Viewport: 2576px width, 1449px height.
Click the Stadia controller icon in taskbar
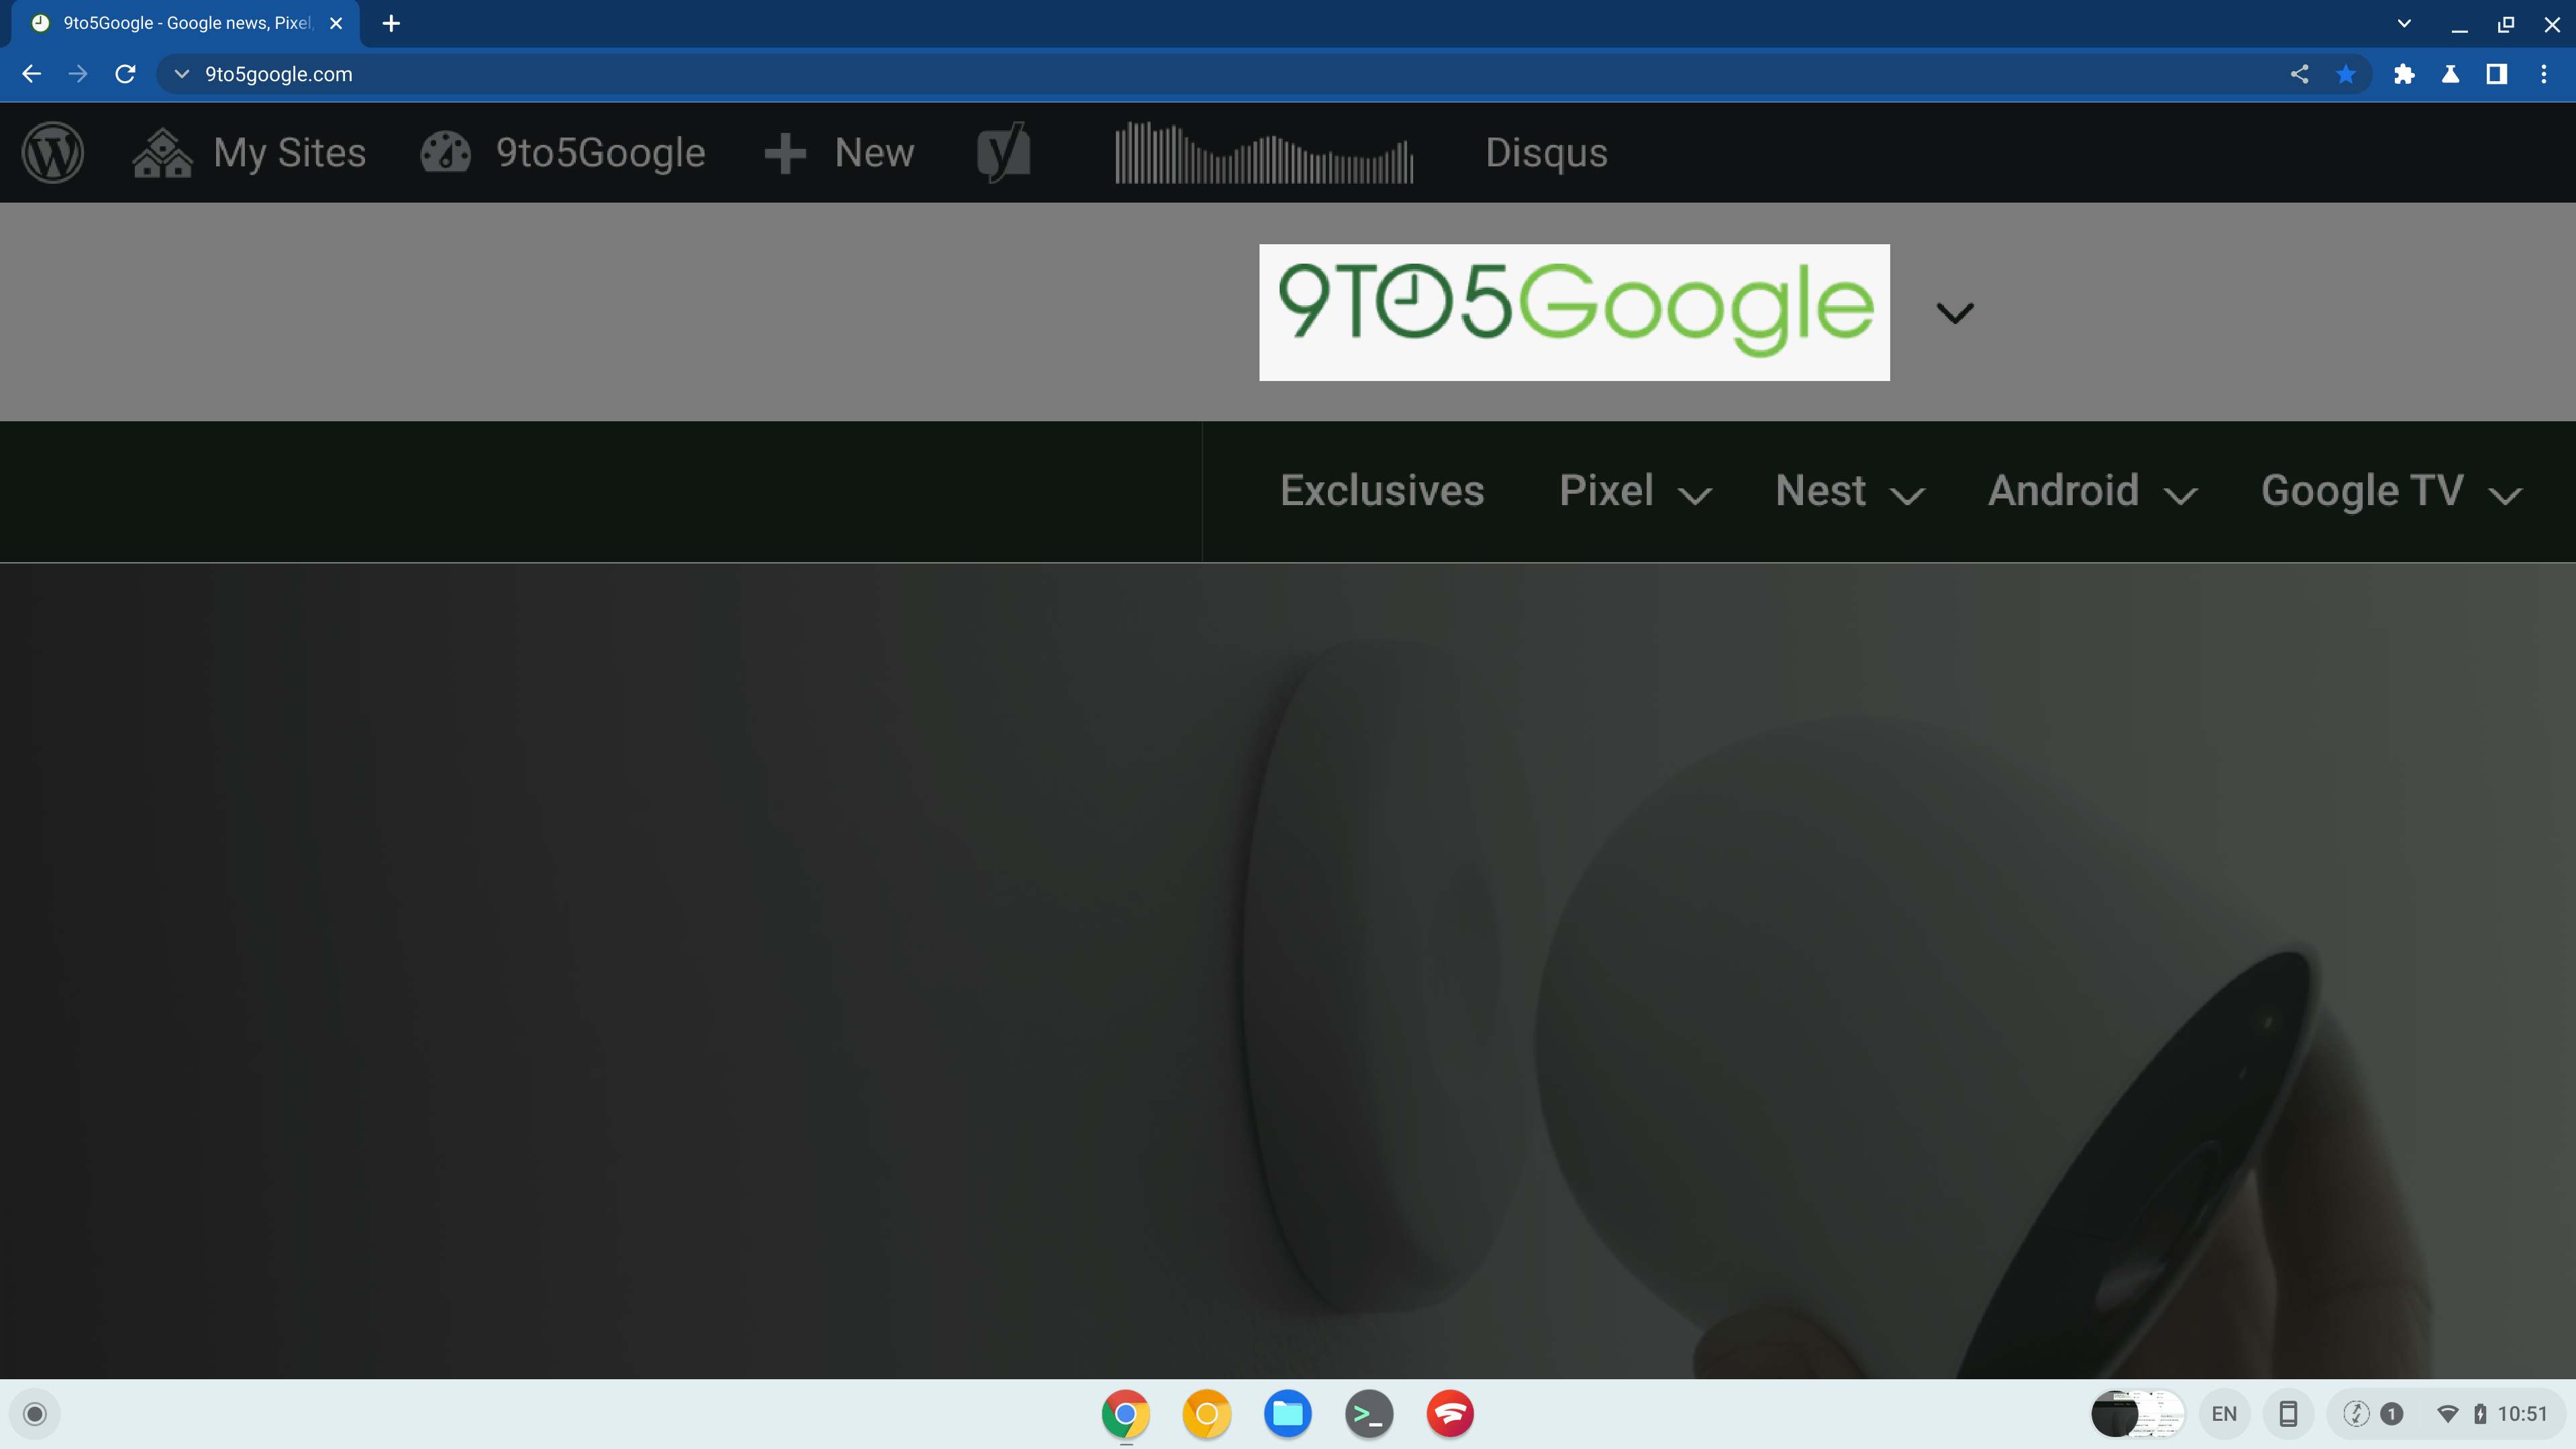tap(1451, 1413)
